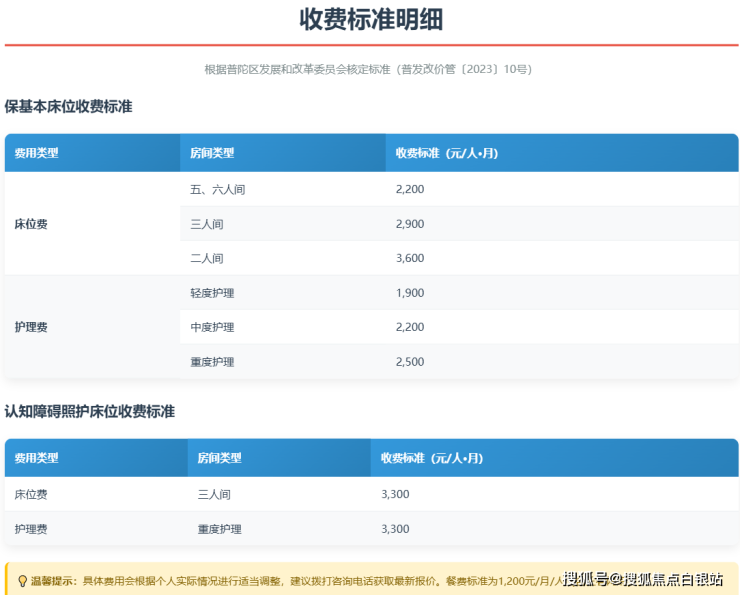Click the 2,500 price for 重度护理
The width and height of the screenshot is (740, 595).
[x=410, y=362]
